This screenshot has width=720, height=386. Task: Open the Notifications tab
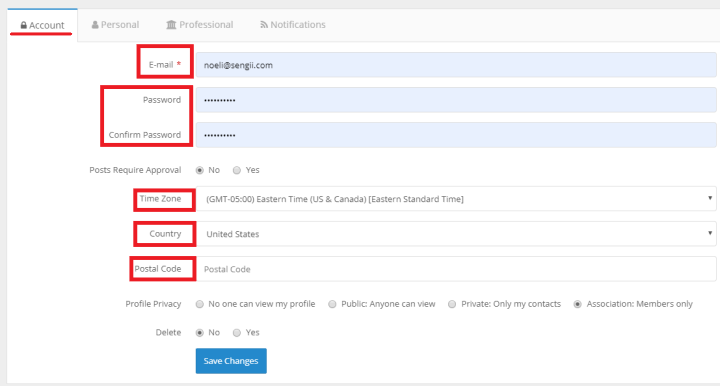click(293, 25)
